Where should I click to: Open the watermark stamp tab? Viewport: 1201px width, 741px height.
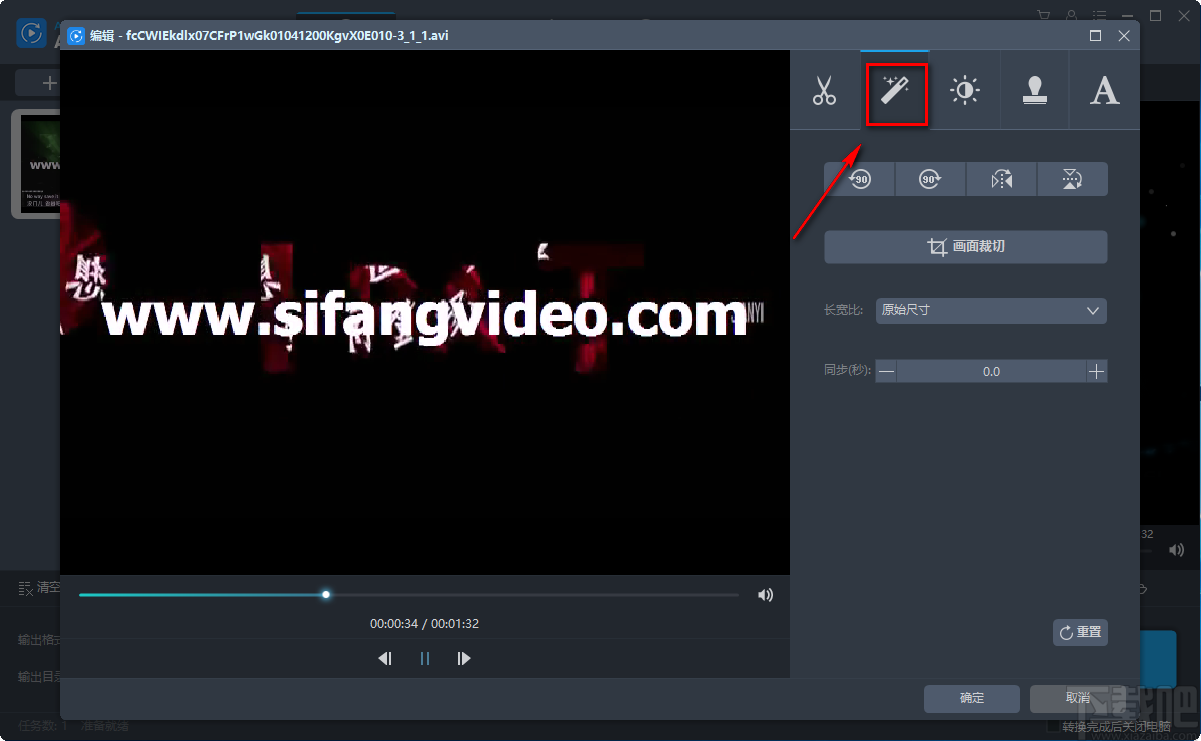point(1034,91)
